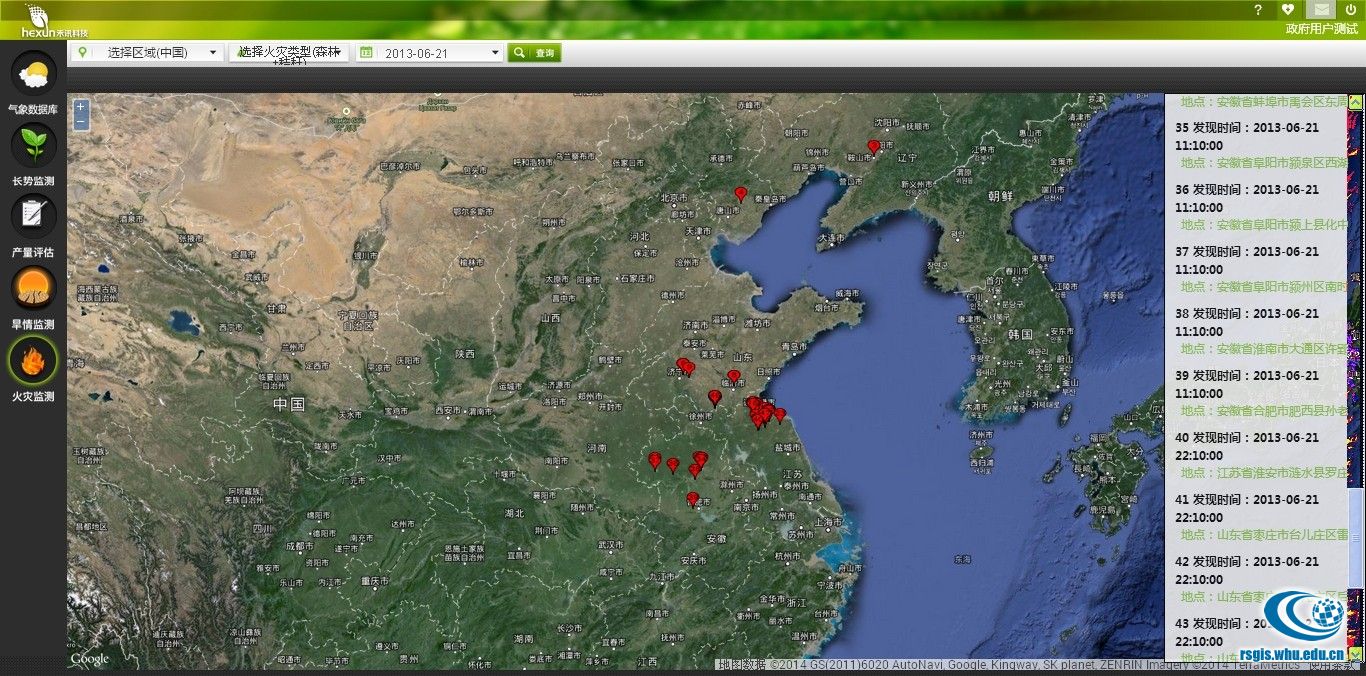Screen dimensions: 1366x676
Task: Click the help question mark icon
Action: pyautogui.click(x=1258, y=9)
